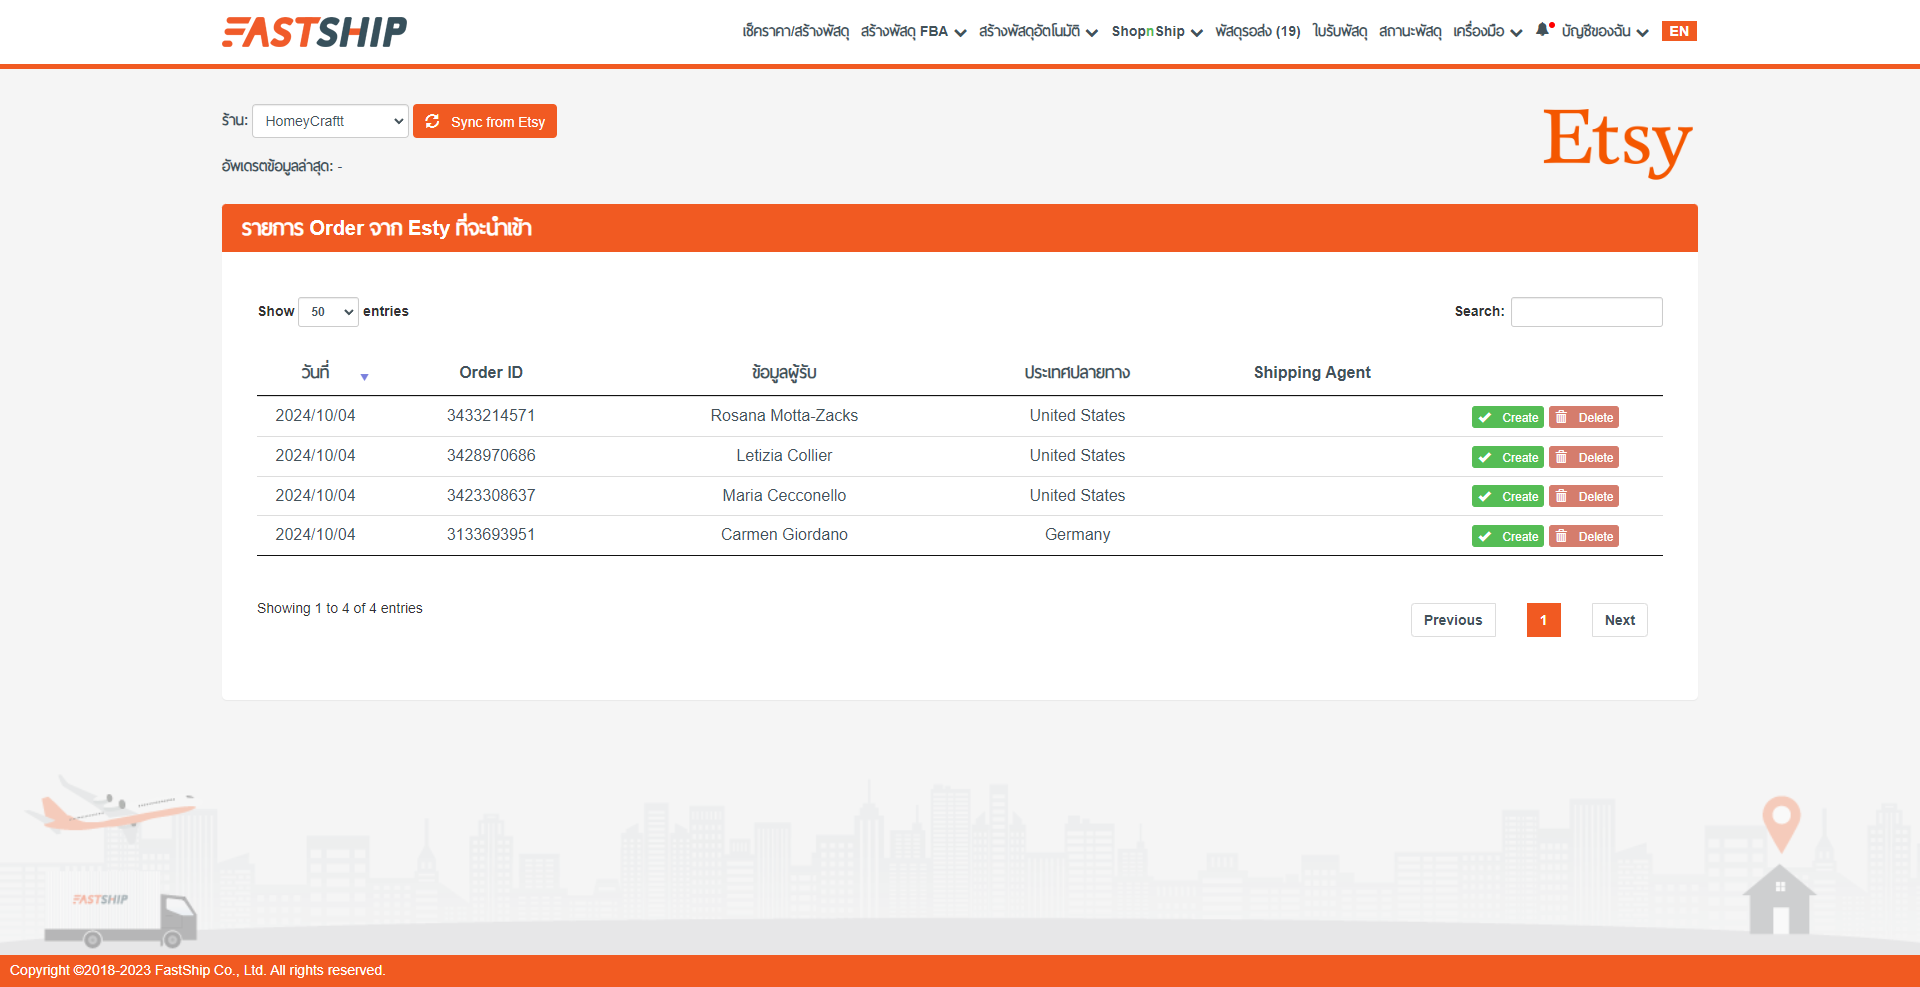Viewport: 1920px width, 987px height.
Task: Click the Germany destination cell
Action: [x=1077, y=534]
